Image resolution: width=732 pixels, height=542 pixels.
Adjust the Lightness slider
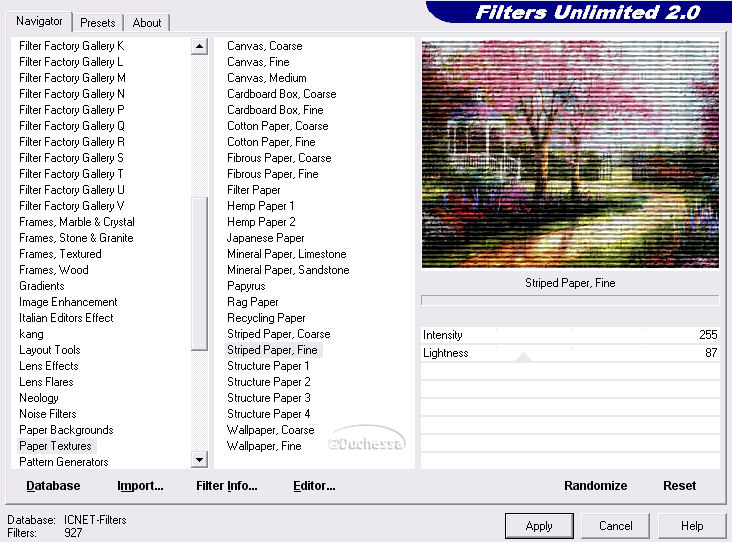[x=570, y=353]
